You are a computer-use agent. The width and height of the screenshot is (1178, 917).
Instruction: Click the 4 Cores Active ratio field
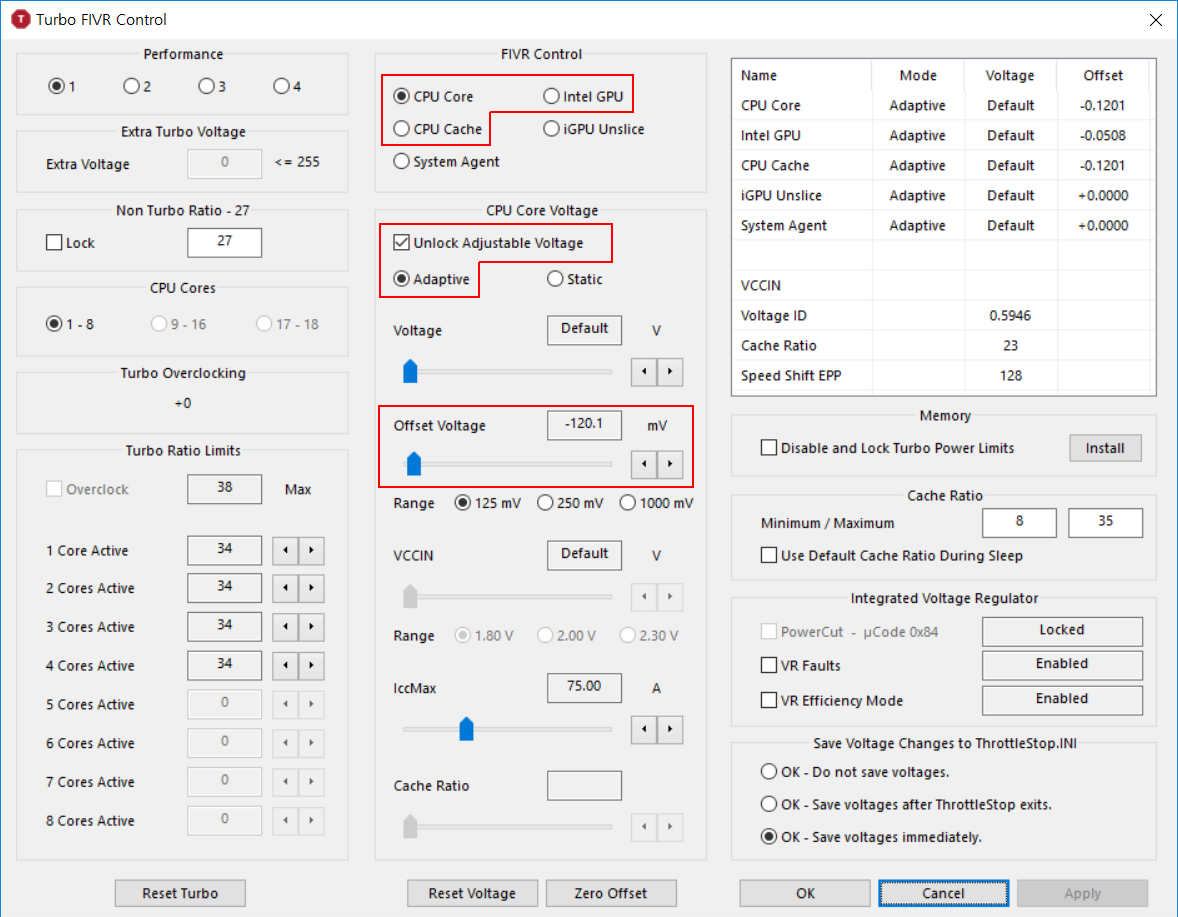(225, 665)
